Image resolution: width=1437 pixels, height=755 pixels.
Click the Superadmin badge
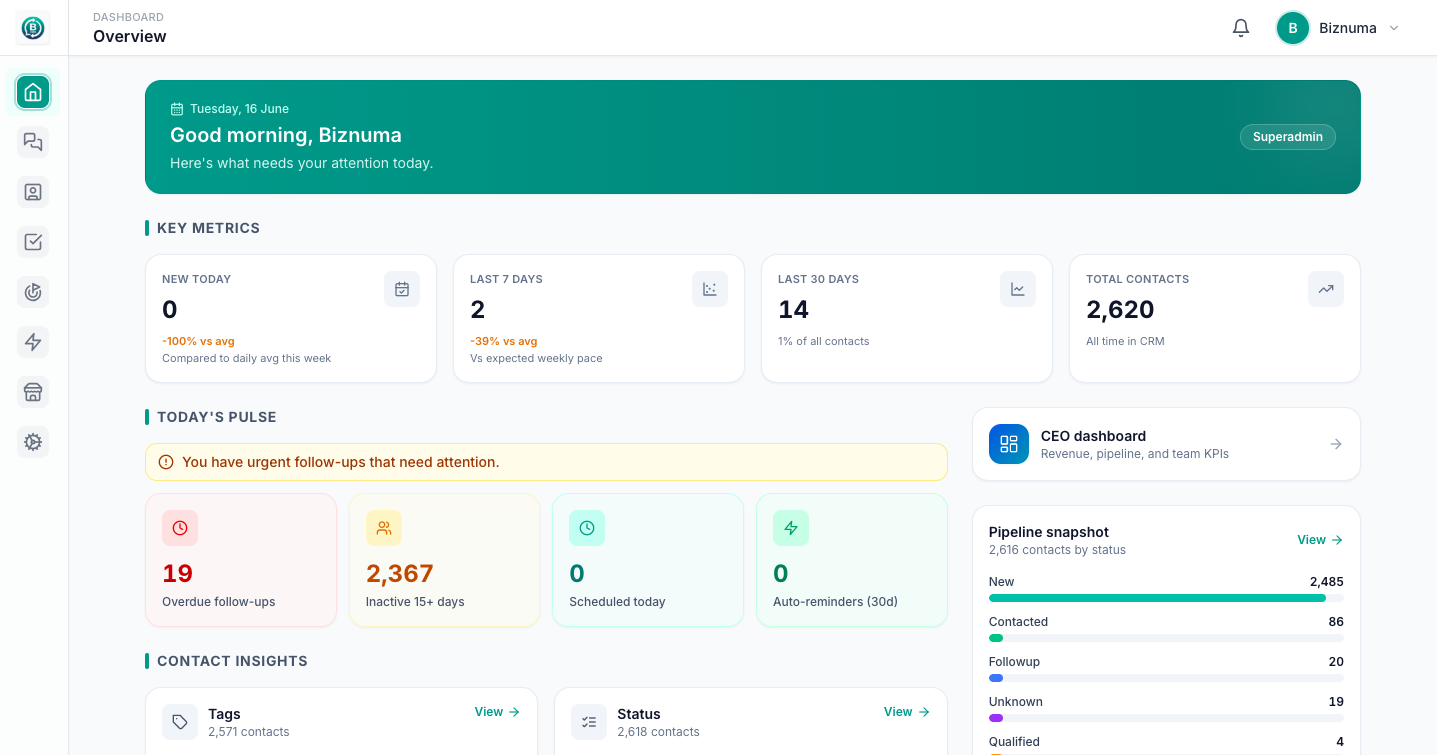point(1288,137)
